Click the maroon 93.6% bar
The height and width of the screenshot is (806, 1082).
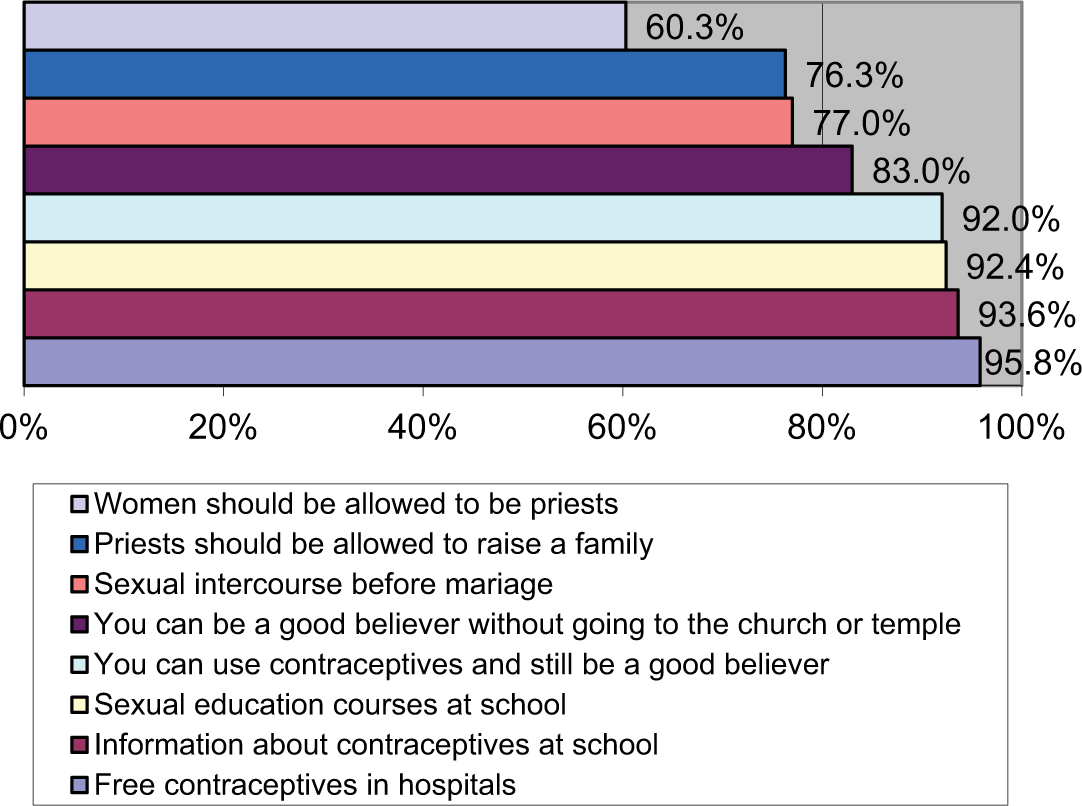click(x=491, y=314)
